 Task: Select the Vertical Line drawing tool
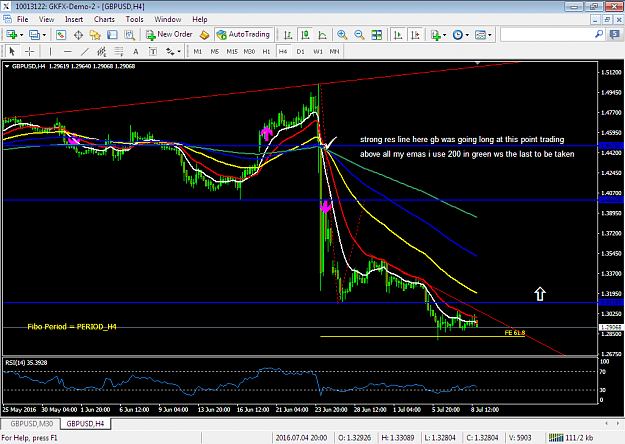click(50, 51)
